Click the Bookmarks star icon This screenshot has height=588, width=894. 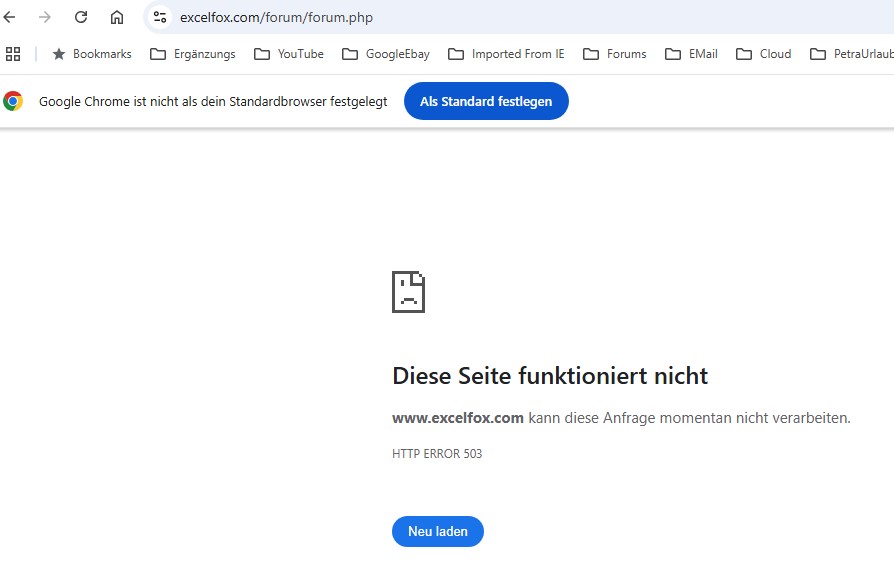click(59, 54)
